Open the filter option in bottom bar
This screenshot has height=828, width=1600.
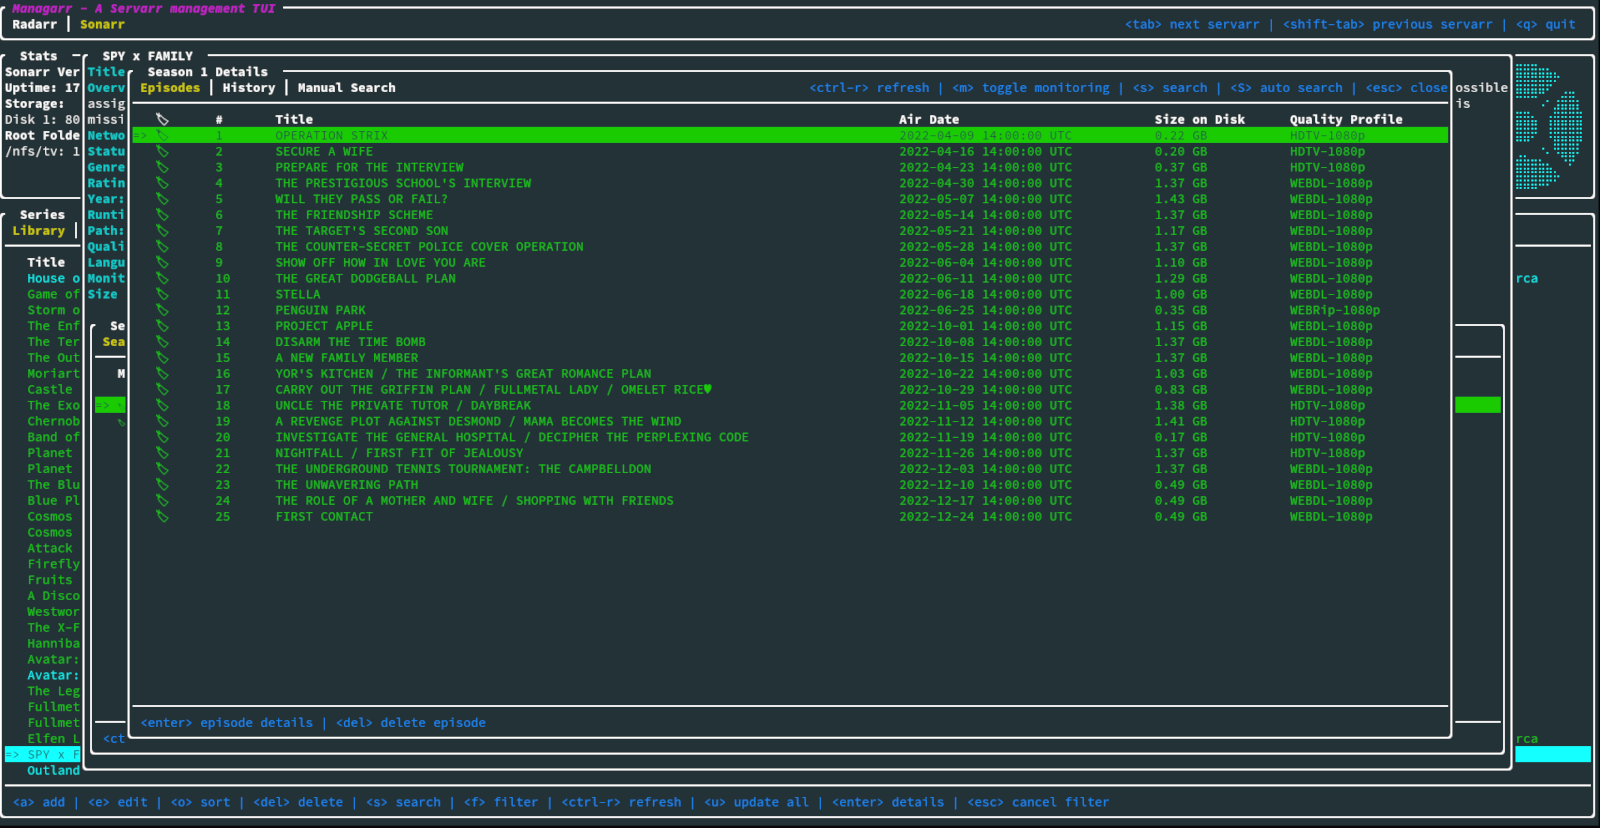[501, 802]
